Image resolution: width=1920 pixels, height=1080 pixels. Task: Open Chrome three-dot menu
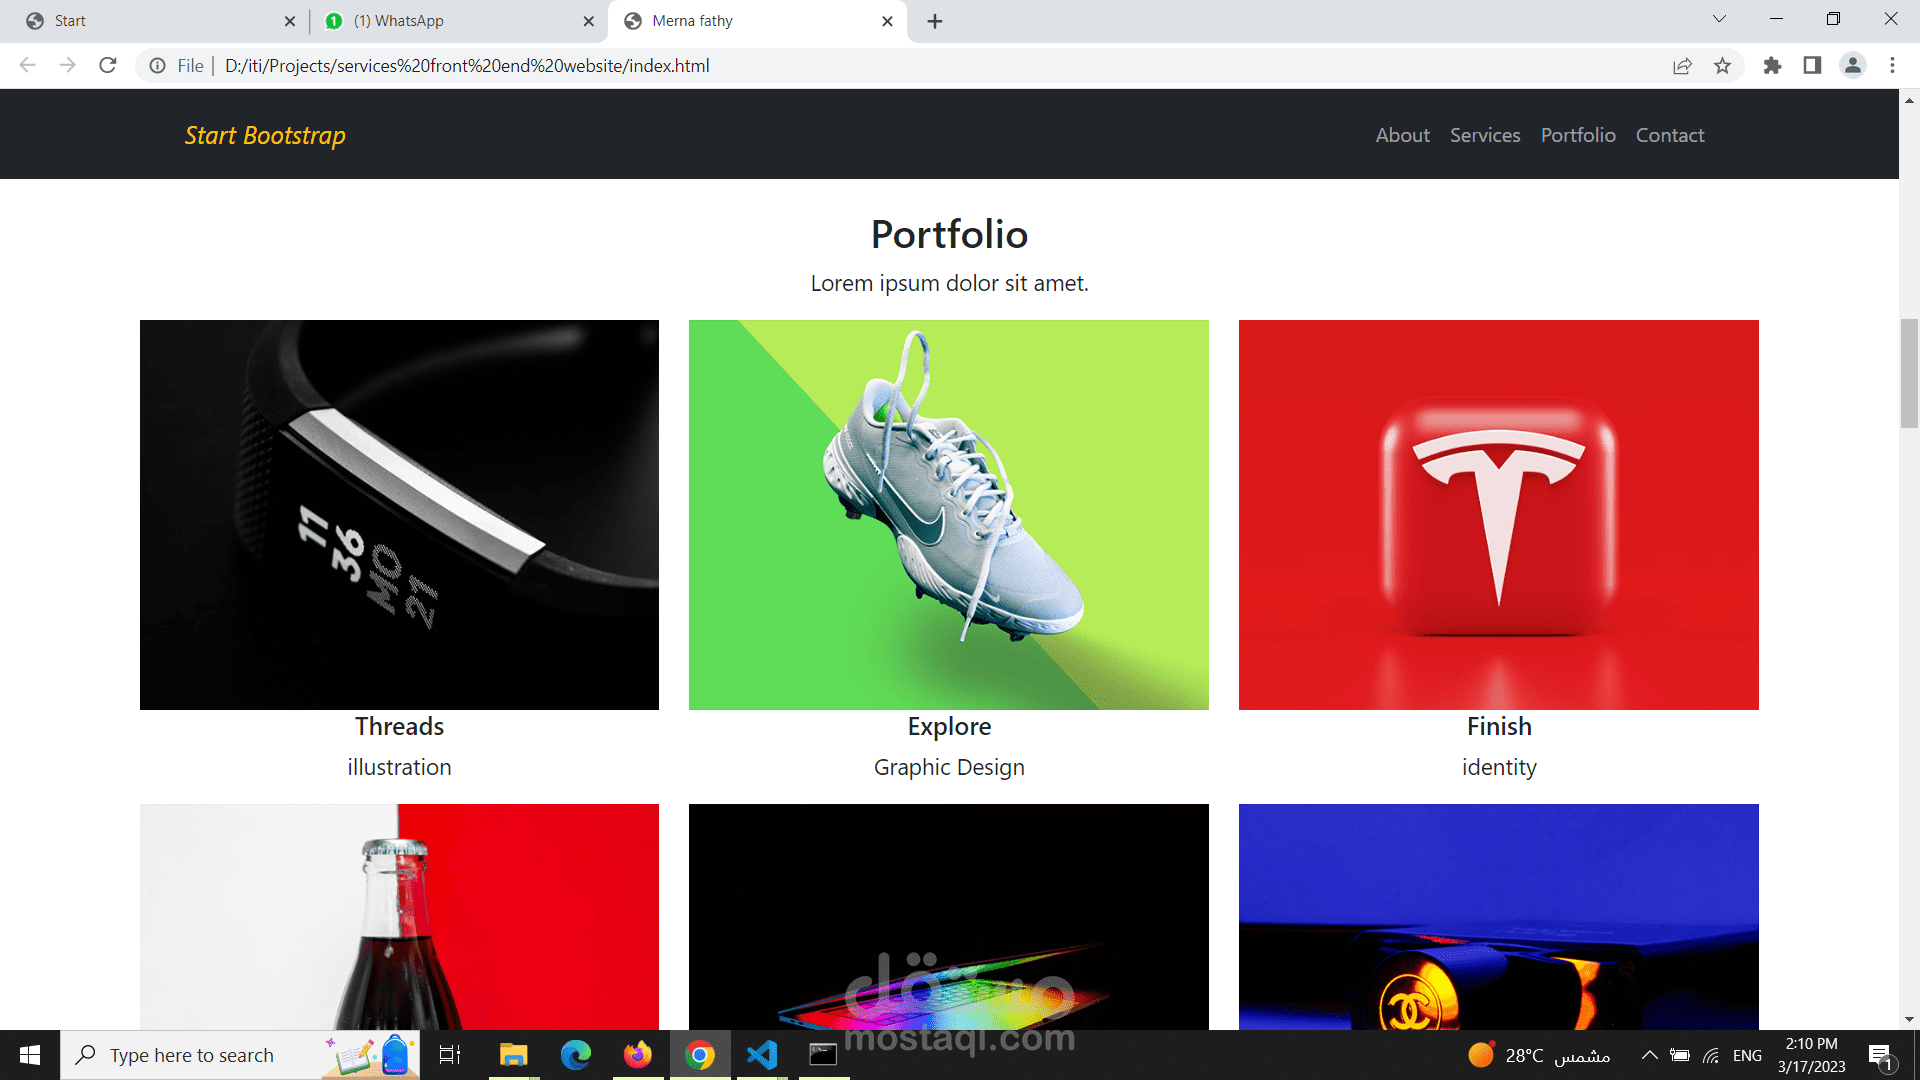coord(1892,66)
